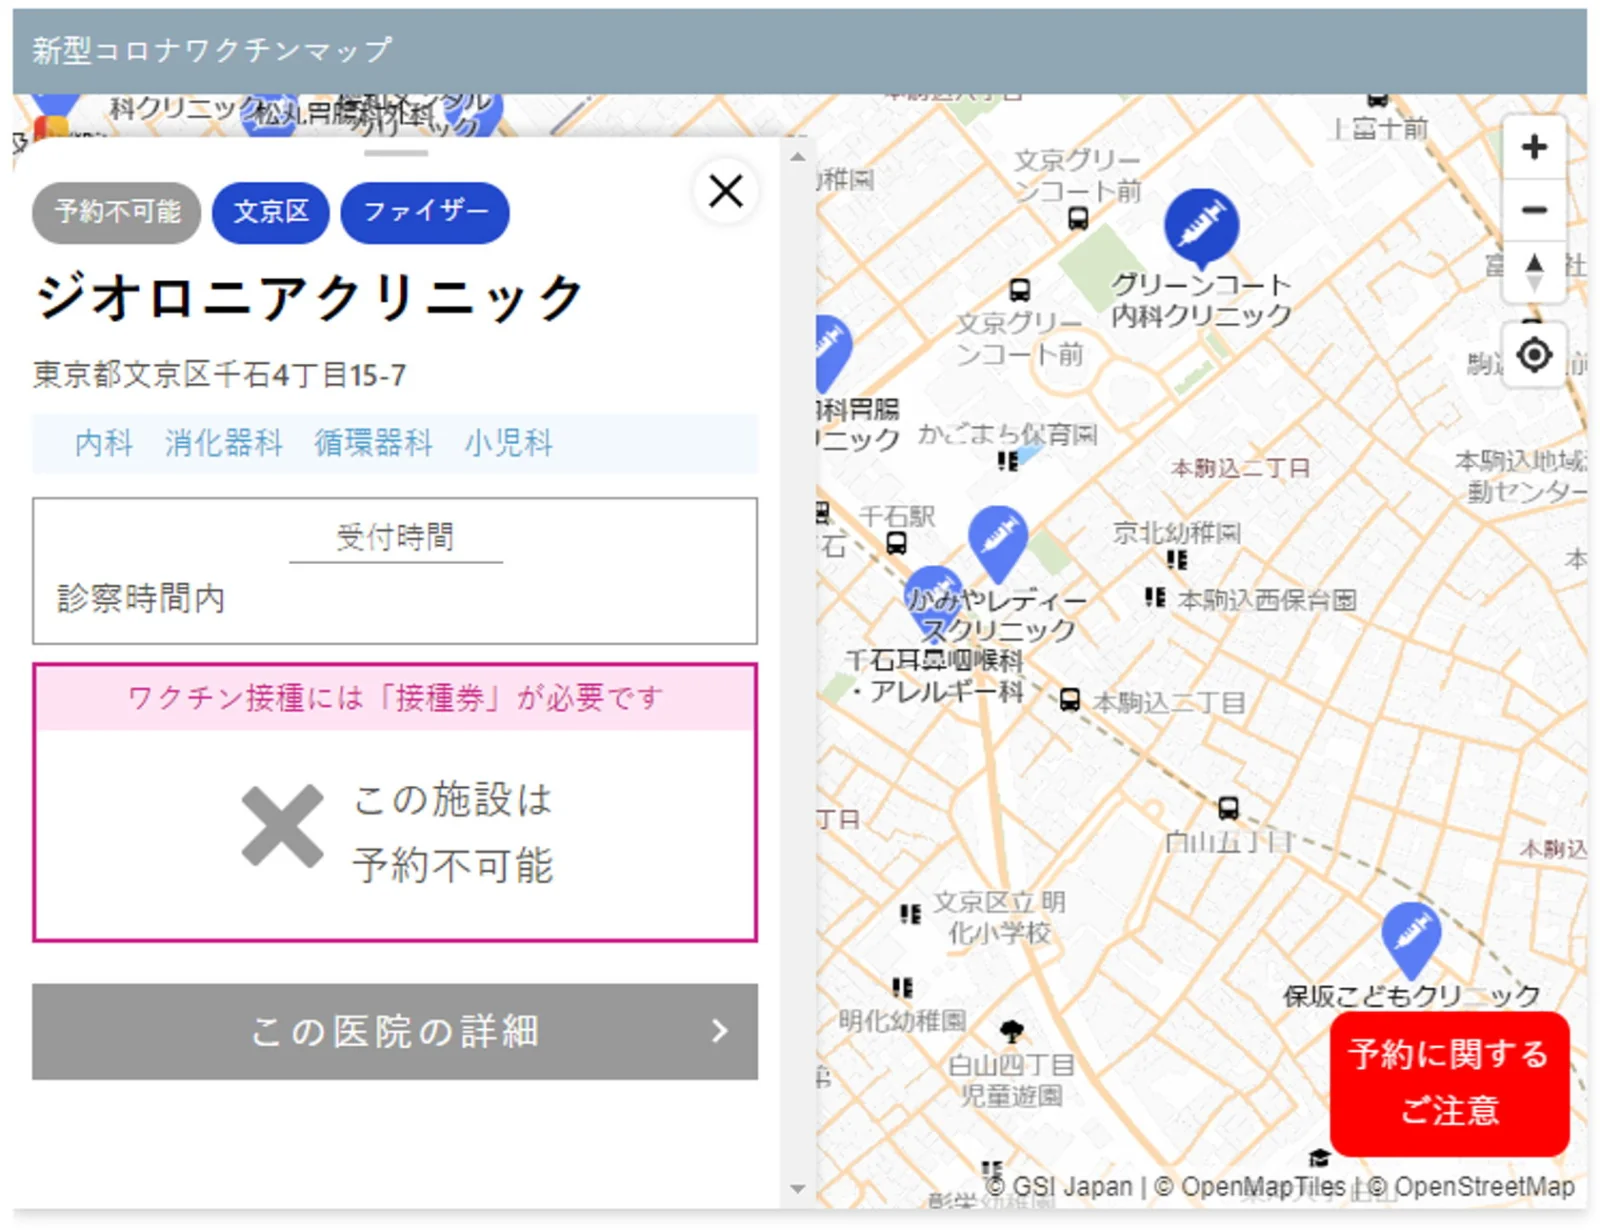This screenshot has height=1230, width=1600.
Task: Click the 文京グリーンコート前 upper bus stop icon
Action: 1077,217
